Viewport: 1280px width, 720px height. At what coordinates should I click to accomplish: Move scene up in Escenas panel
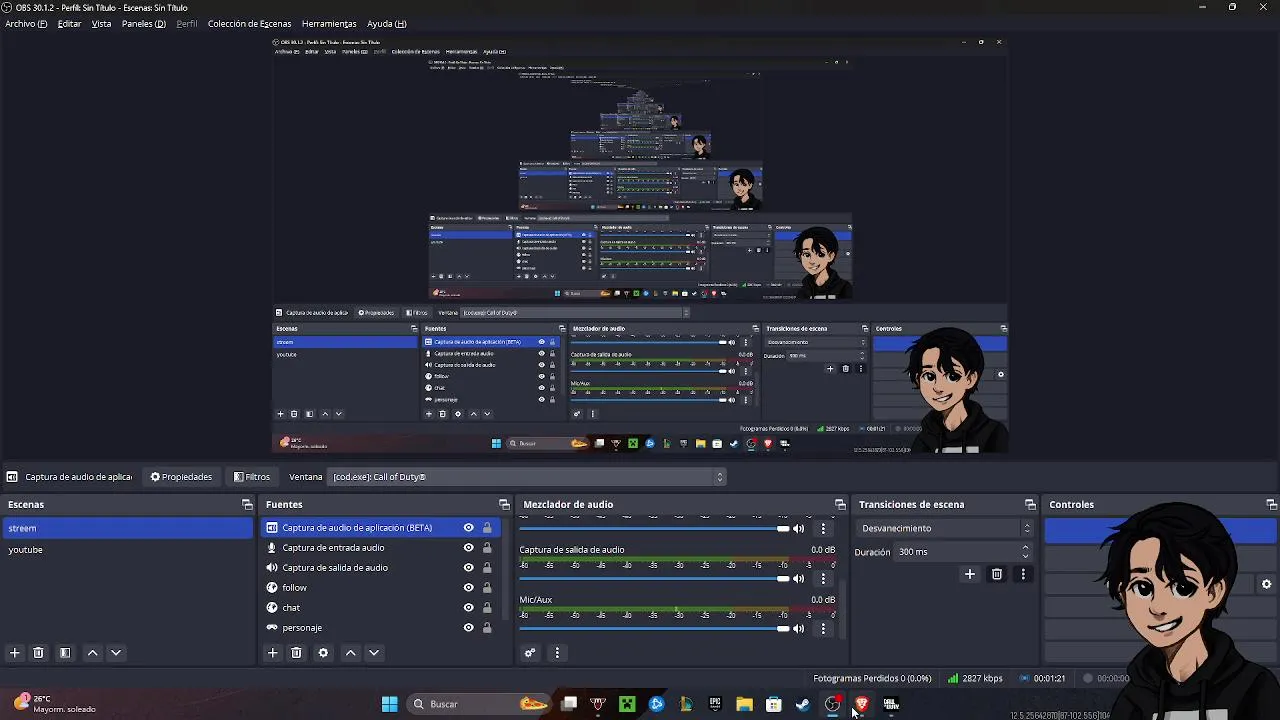point(92,653)
